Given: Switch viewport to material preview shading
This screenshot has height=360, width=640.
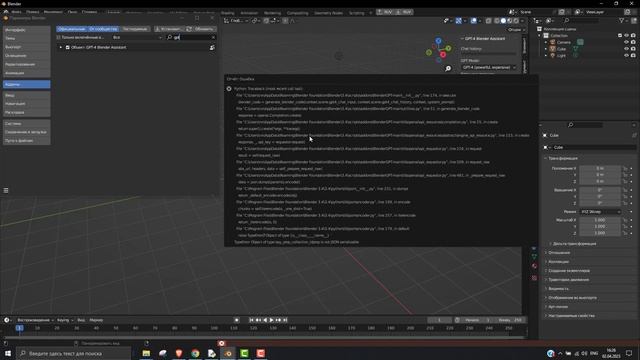Looking at the screenshot, I should [x=510, y=20].
